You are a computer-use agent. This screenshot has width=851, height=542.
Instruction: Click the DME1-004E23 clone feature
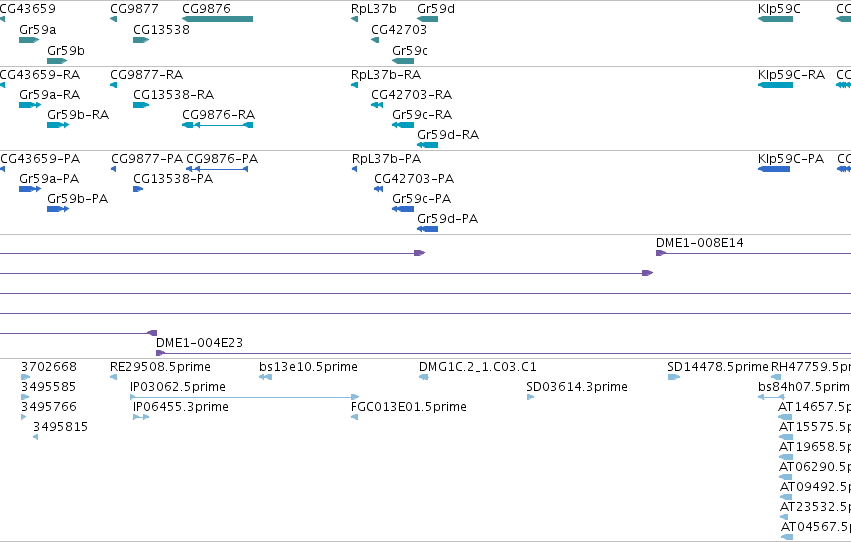(503, 353)
